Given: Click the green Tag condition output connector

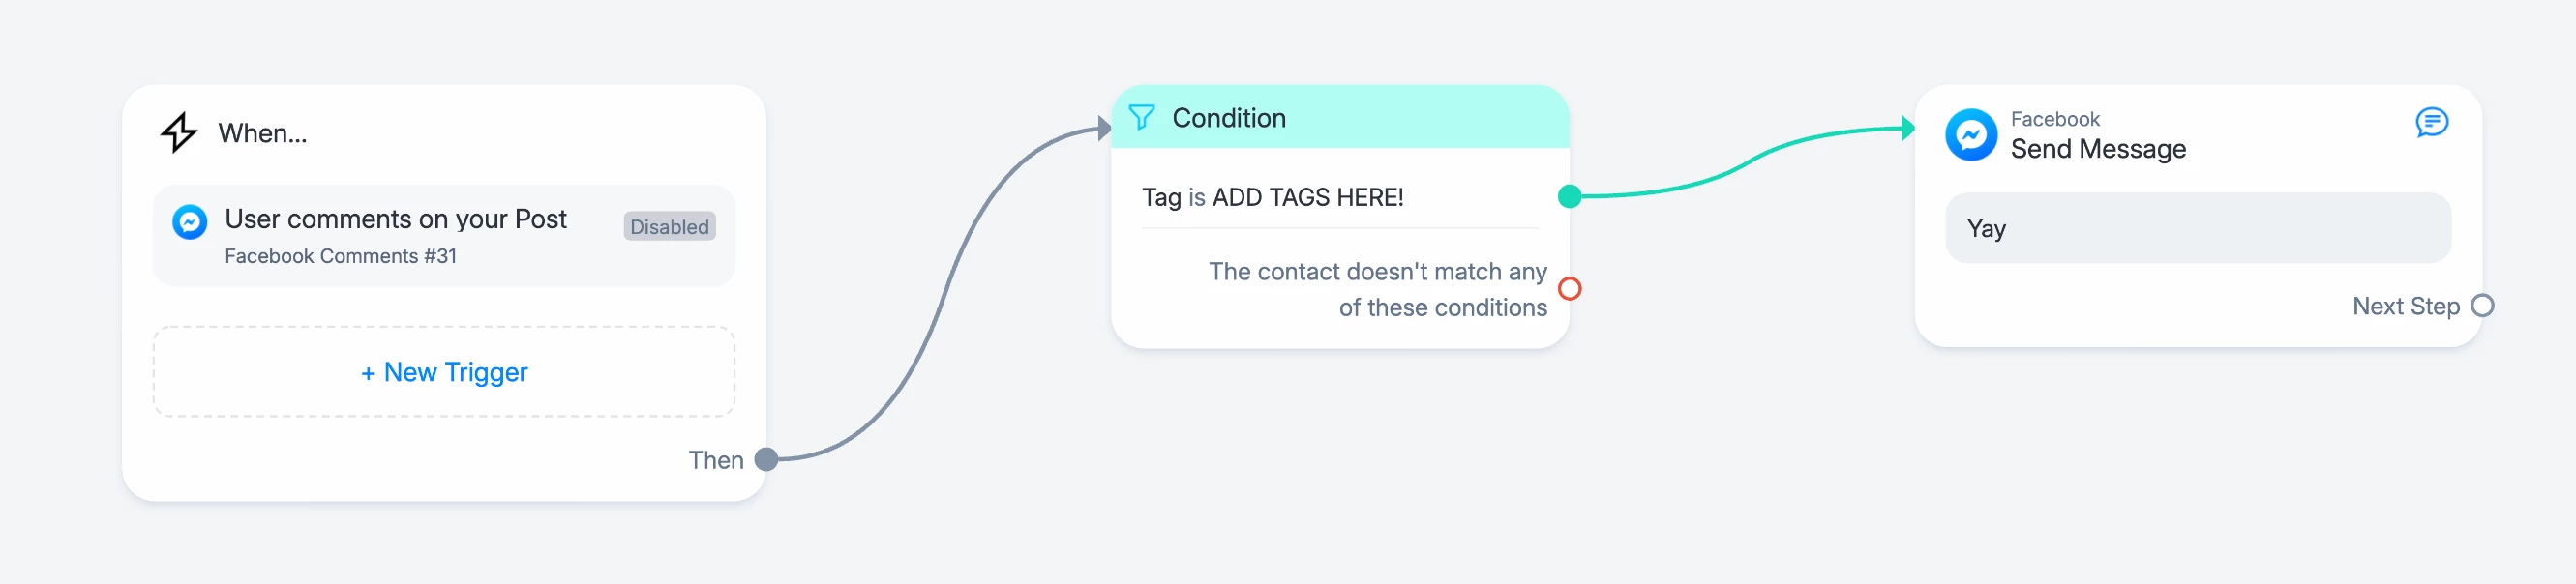Looking at the screenshot, I should [1569, 197].
